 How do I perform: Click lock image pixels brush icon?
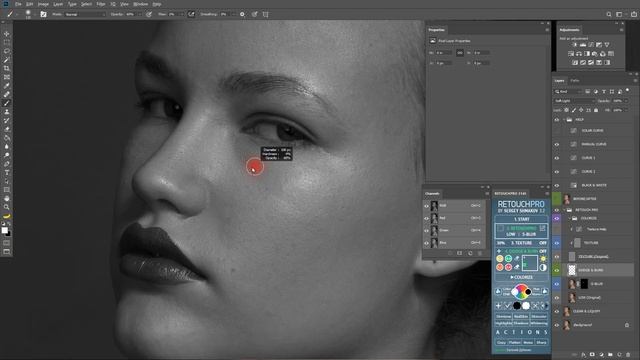pyautogui.click(x=574, y=110)
